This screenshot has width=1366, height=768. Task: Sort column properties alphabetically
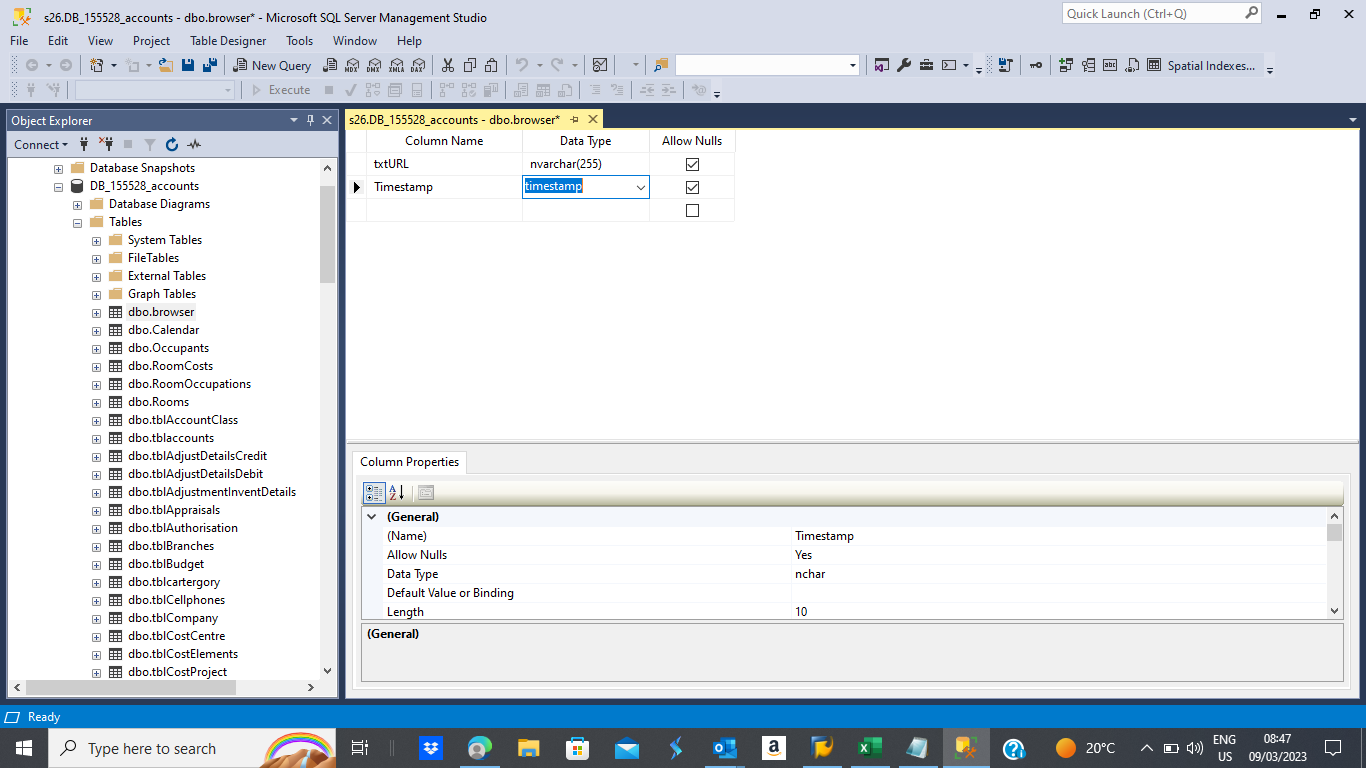pyautogui.click(x=397, y=492)
